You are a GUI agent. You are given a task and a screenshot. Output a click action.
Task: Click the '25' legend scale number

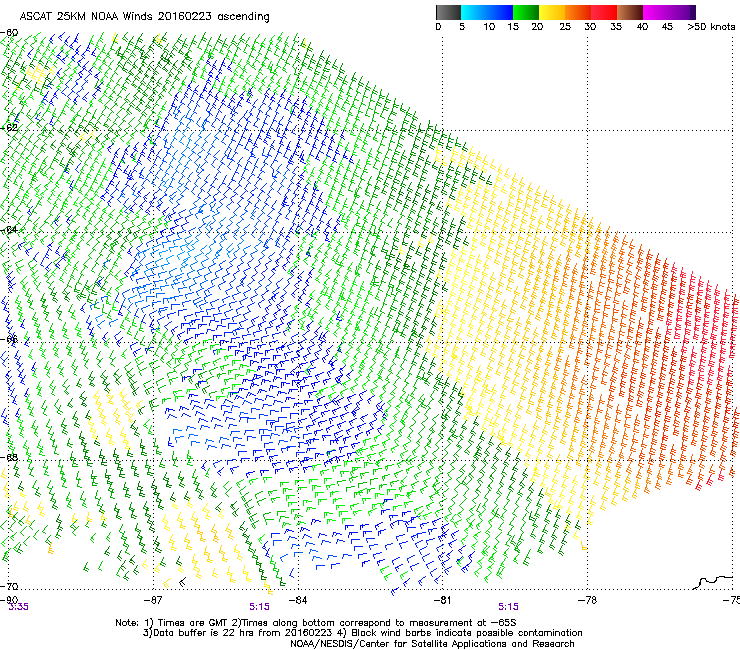(x=565, y=27)
